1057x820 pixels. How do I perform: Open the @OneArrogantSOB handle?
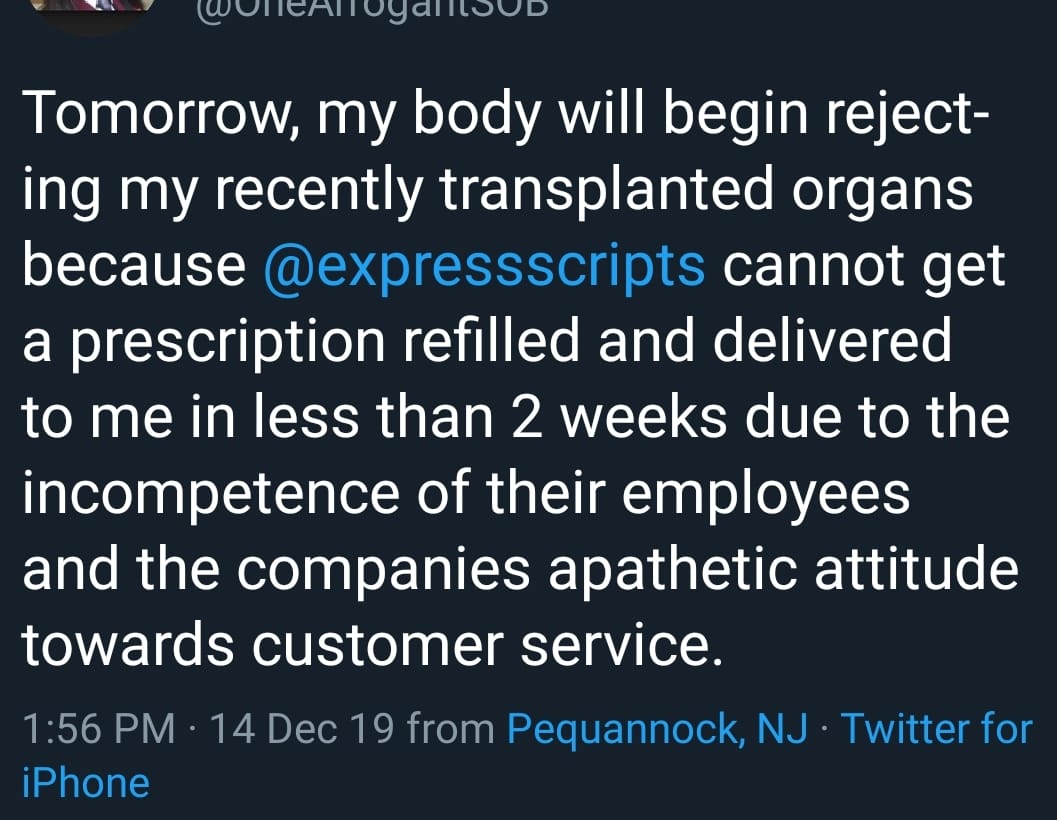click(372, 8)
